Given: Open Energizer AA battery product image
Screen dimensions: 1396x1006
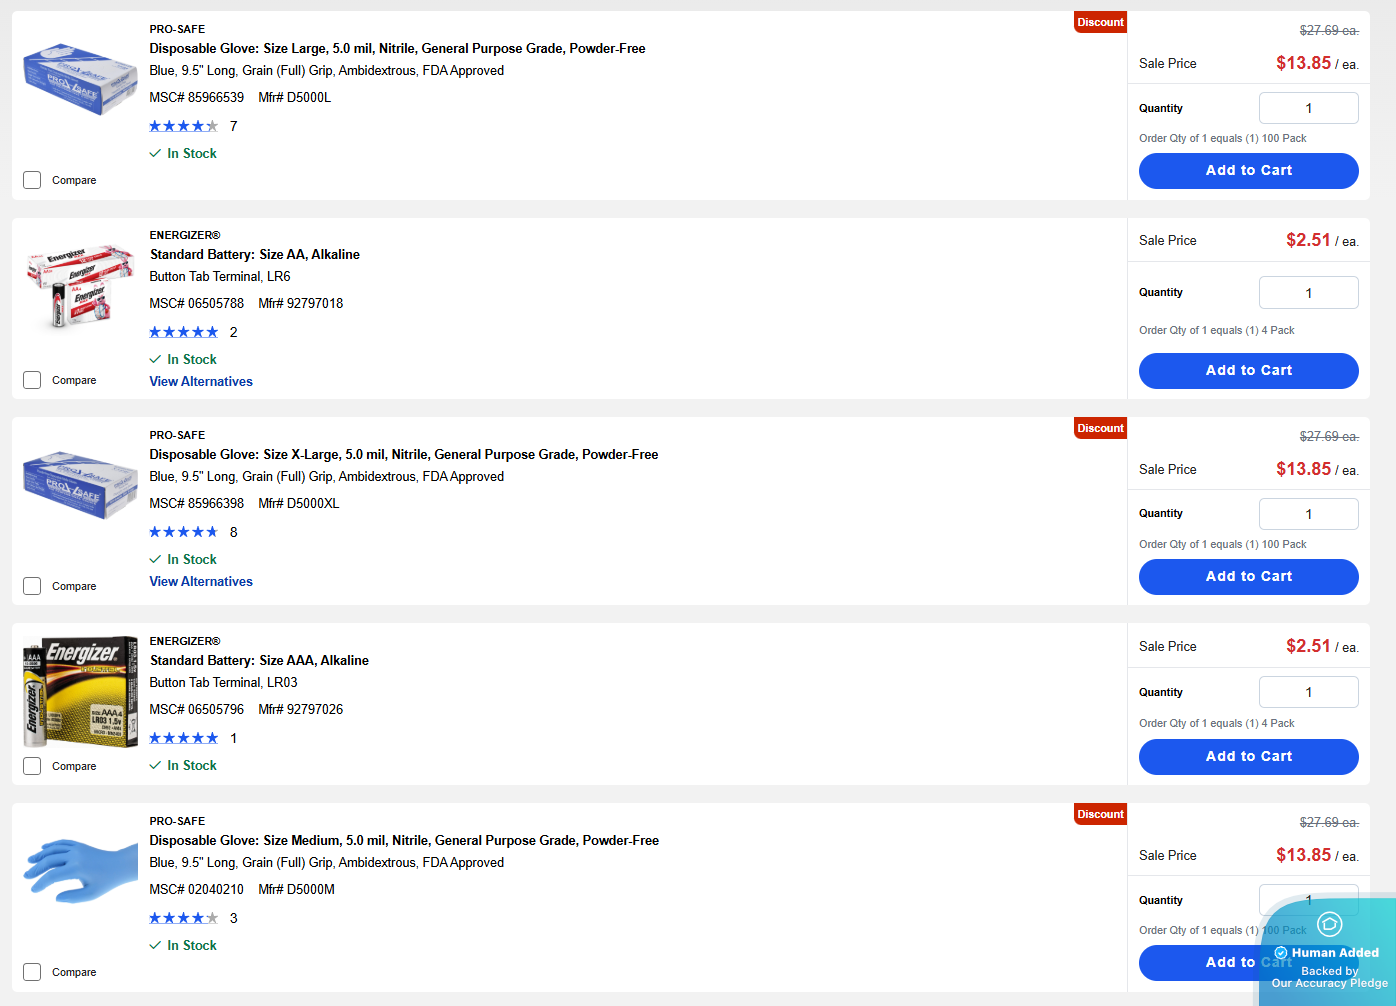Looking at the screenshot, I should point(80,286).
